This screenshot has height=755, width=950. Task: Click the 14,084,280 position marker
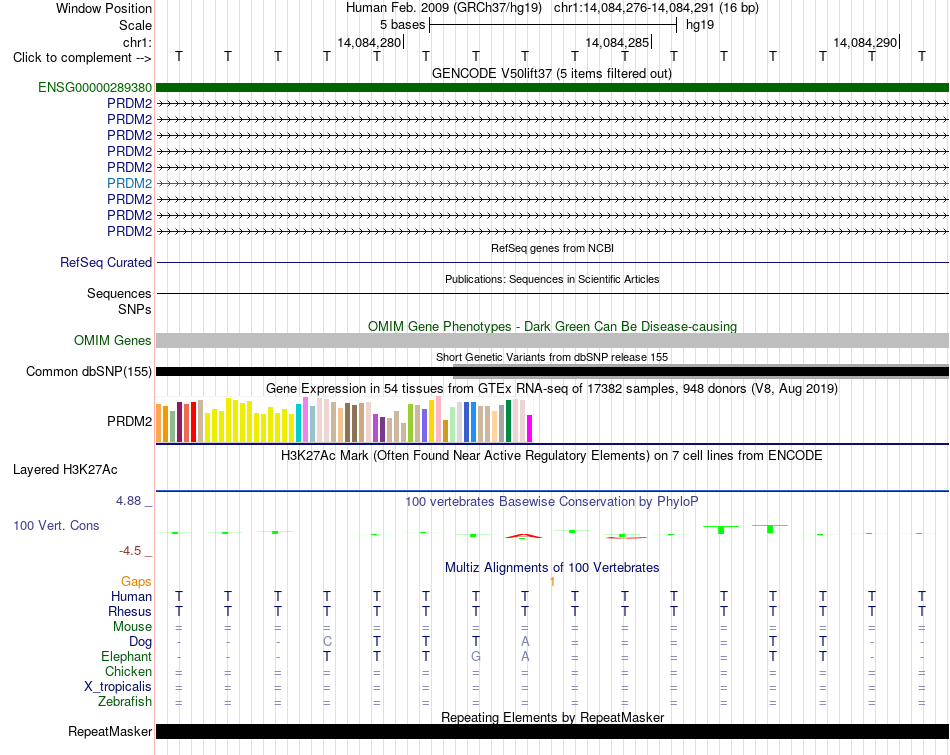(370, 42)
